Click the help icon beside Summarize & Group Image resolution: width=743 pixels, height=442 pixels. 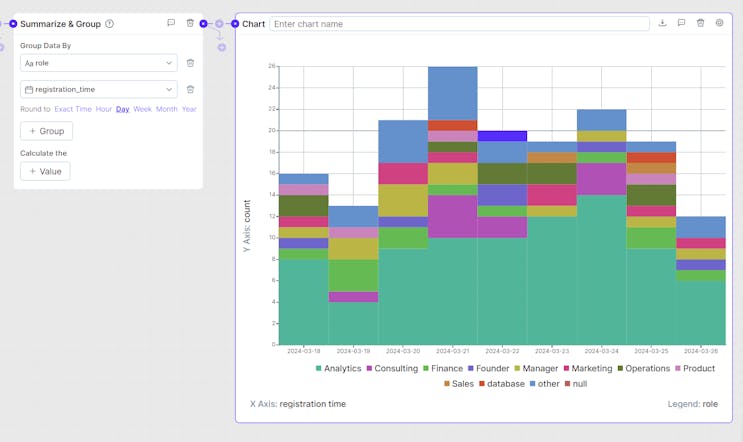pos(109,23)
